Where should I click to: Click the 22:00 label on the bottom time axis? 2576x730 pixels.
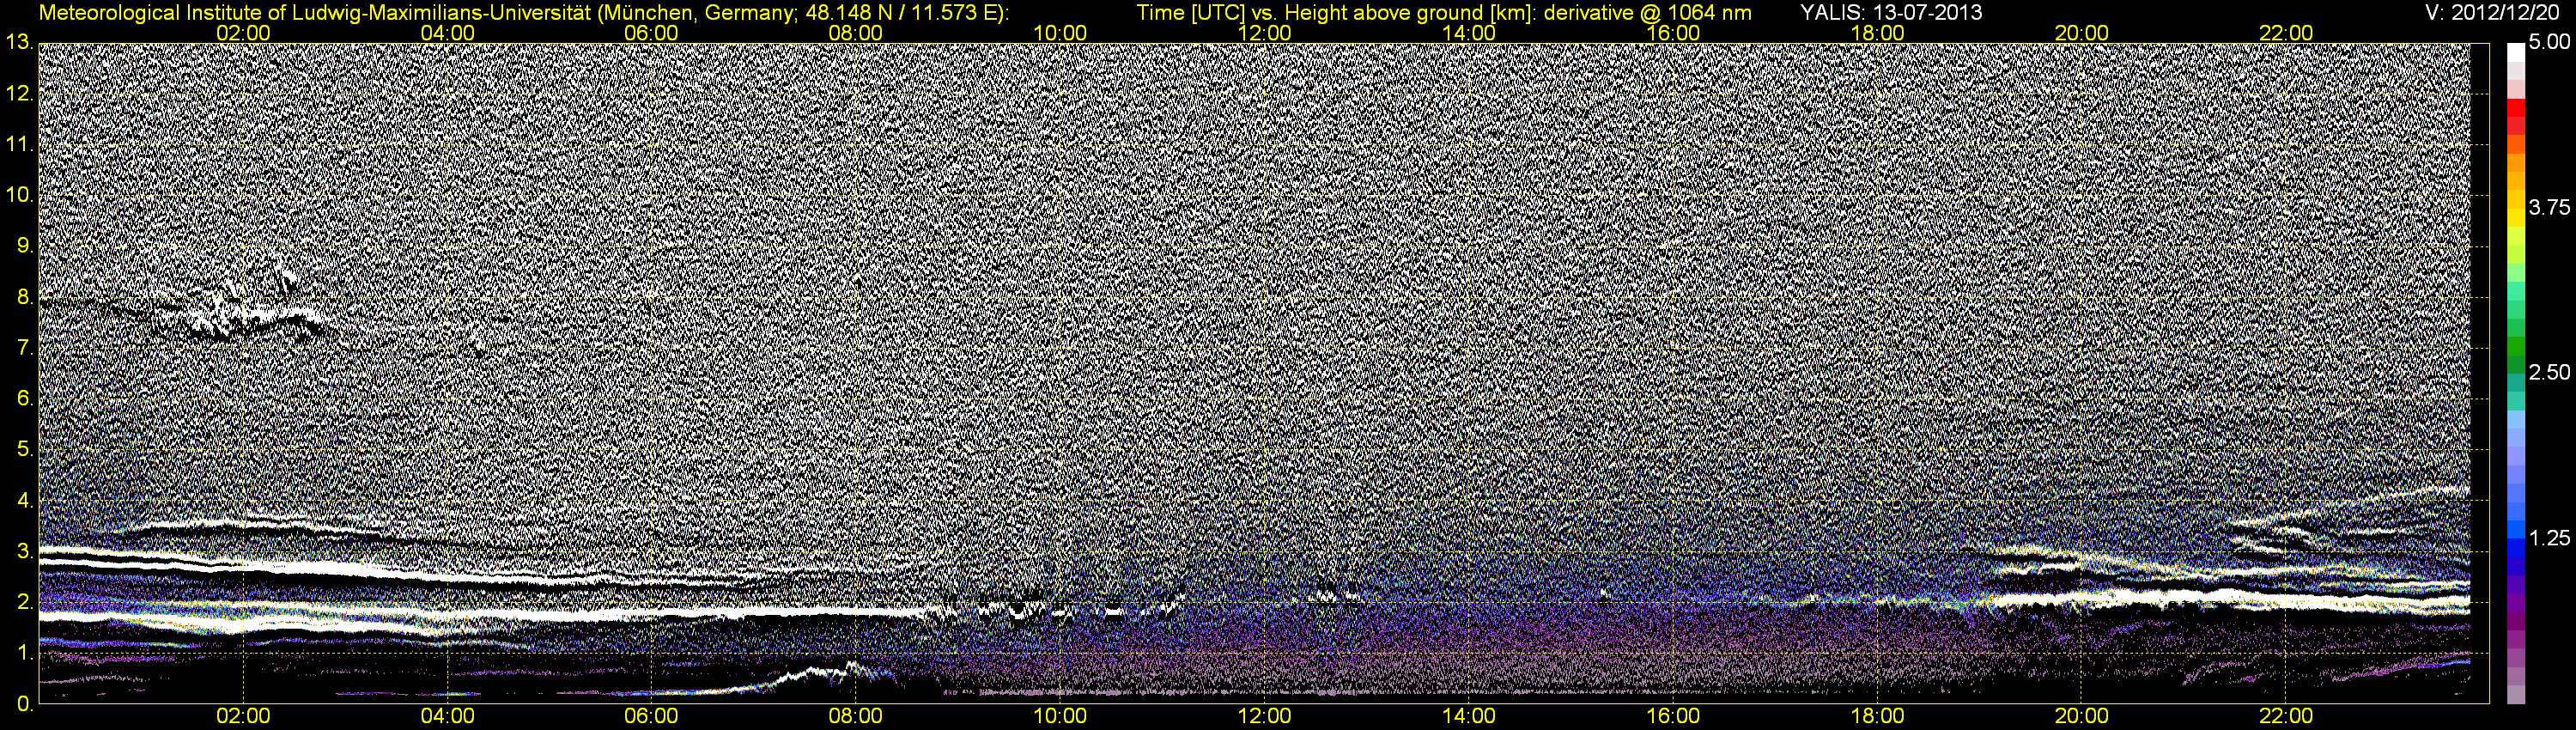pyautogui.click(x=2286, y=716)
